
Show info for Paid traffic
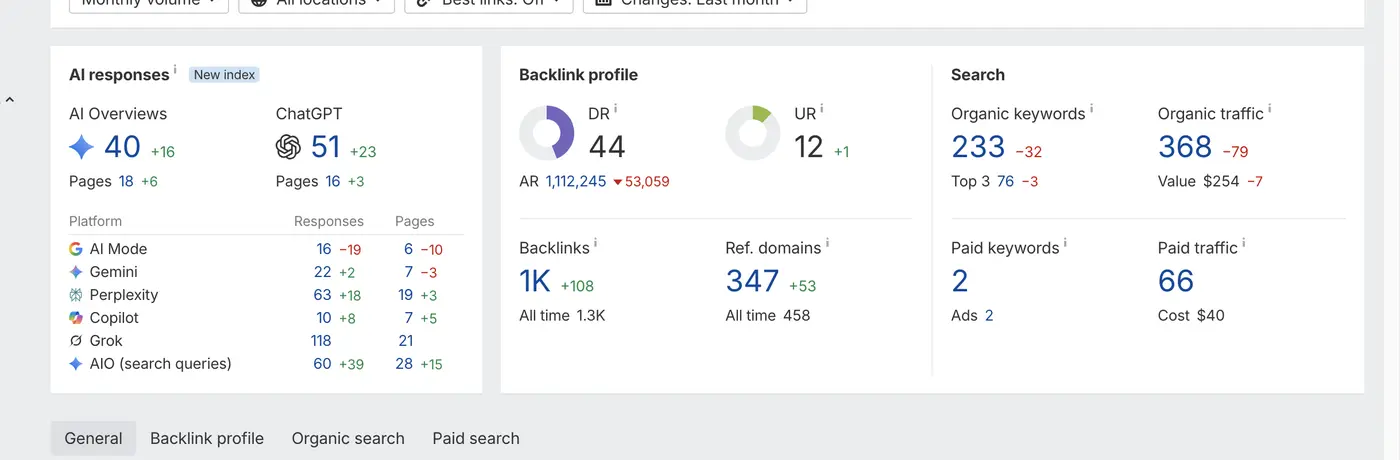1244,243
